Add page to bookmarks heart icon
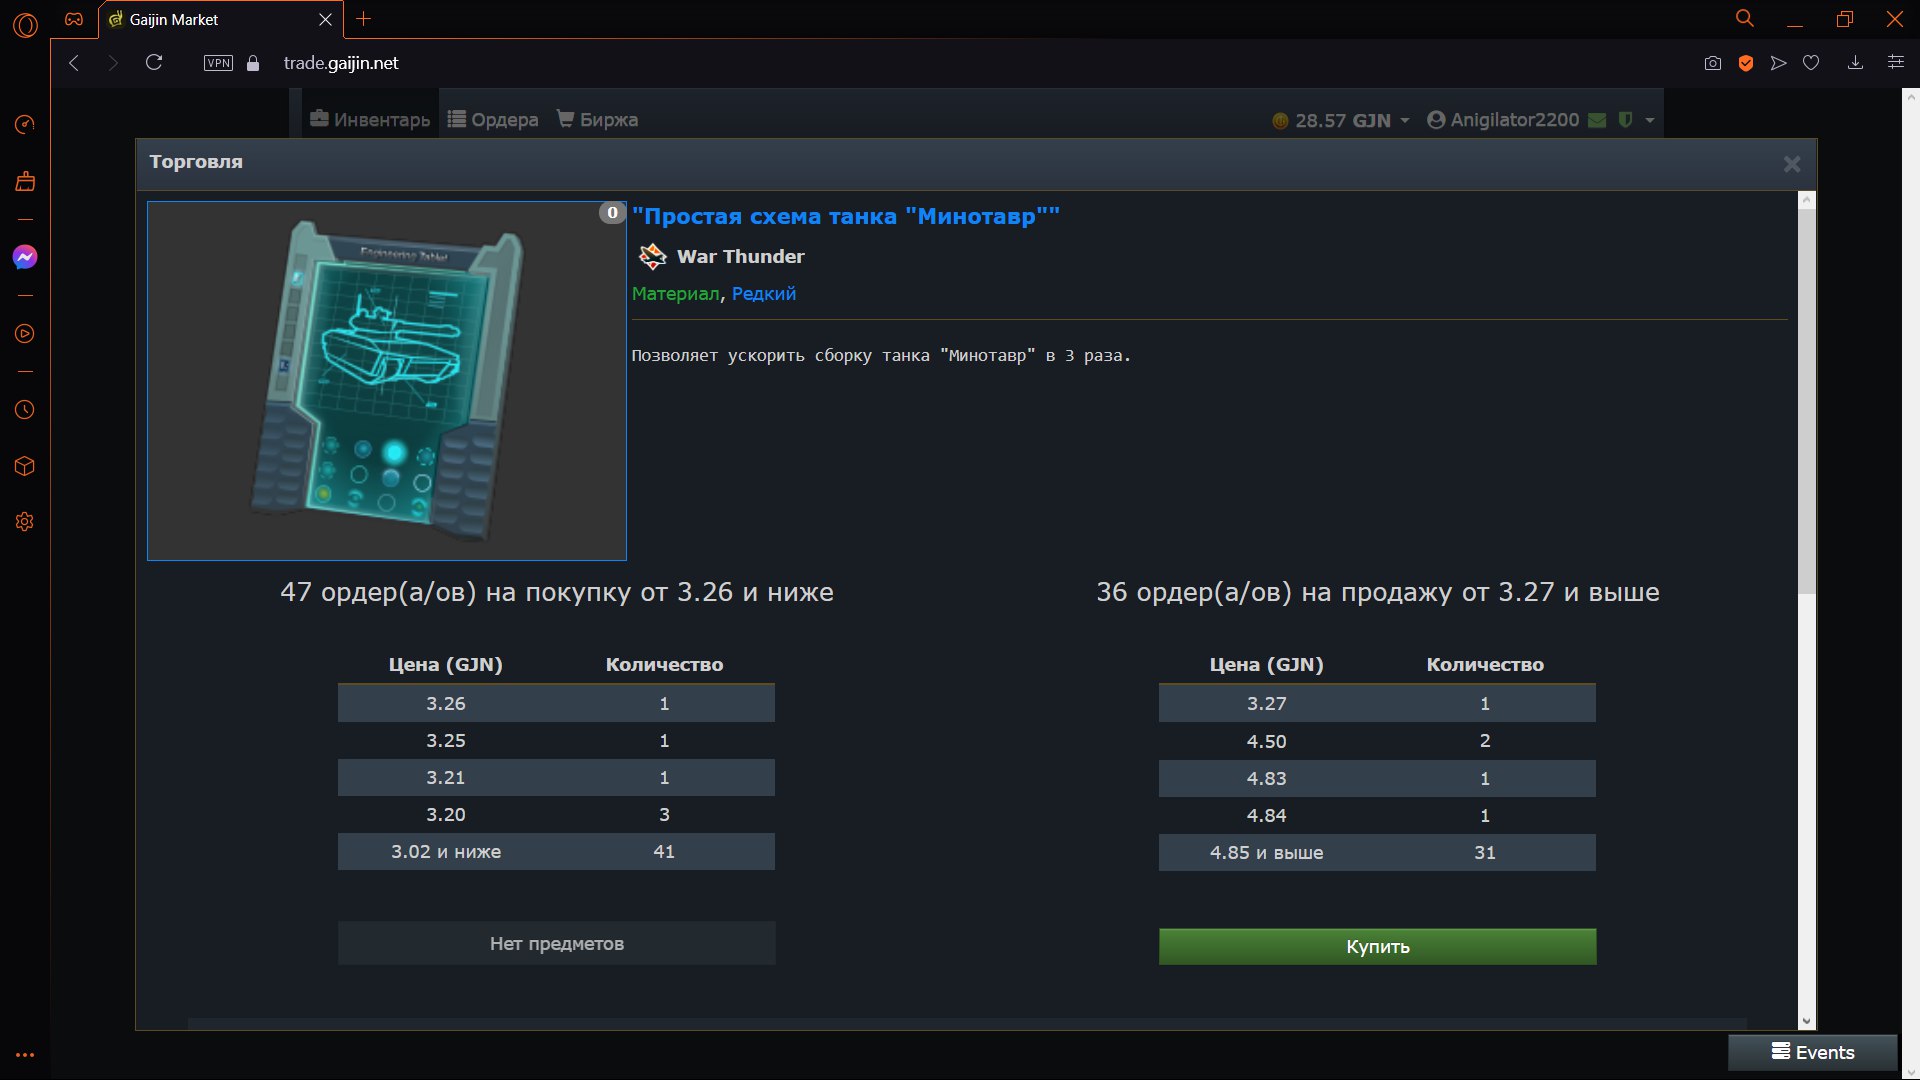 [1811, 63]
